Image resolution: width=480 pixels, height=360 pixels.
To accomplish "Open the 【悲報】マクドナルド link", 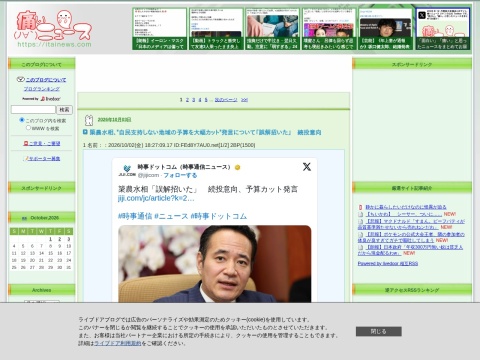I will pyautogui.click(x=411, y=224).
